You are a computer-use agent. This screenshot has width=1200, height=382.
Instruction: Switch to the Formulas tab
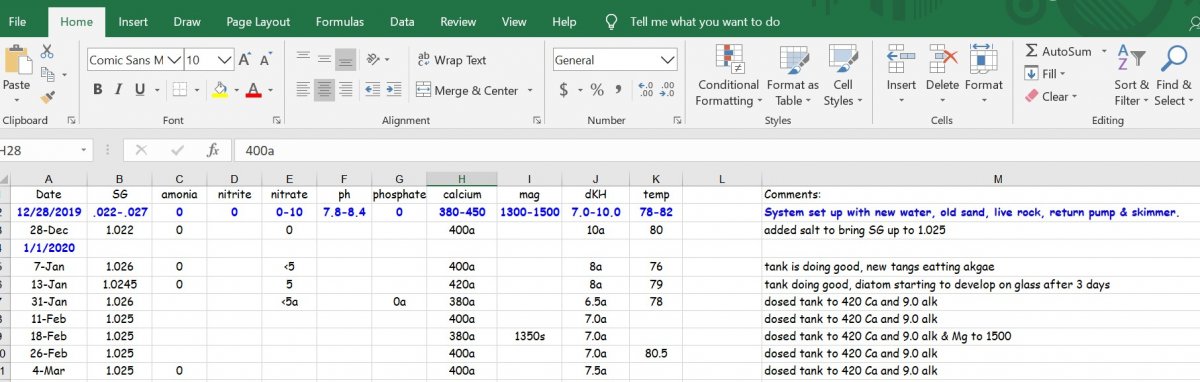pyautogui.click(x=340, y=21)
